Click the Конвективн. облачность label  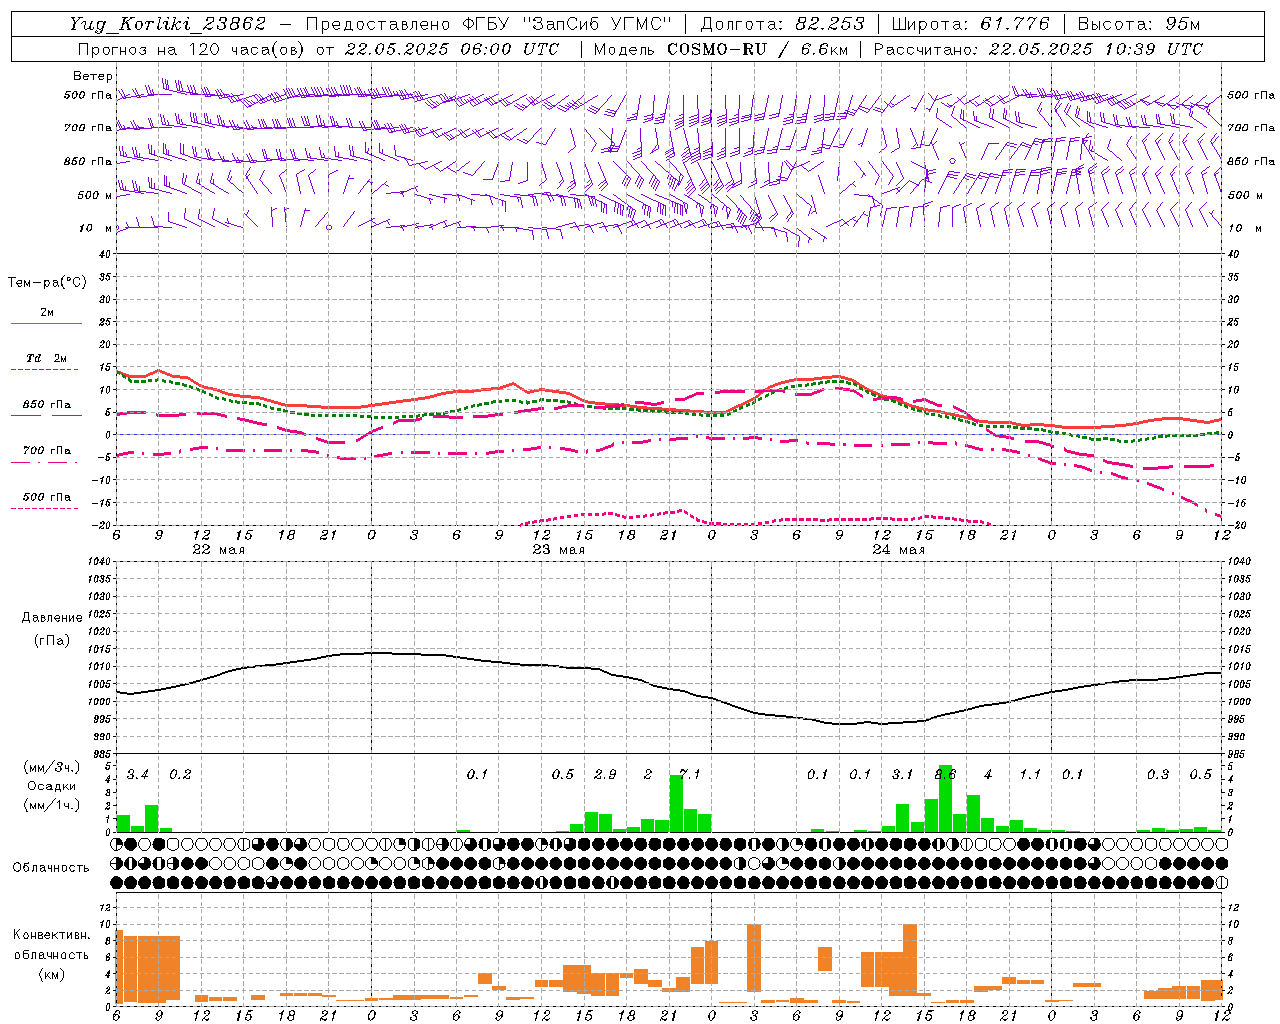click(x=52, y=944)
